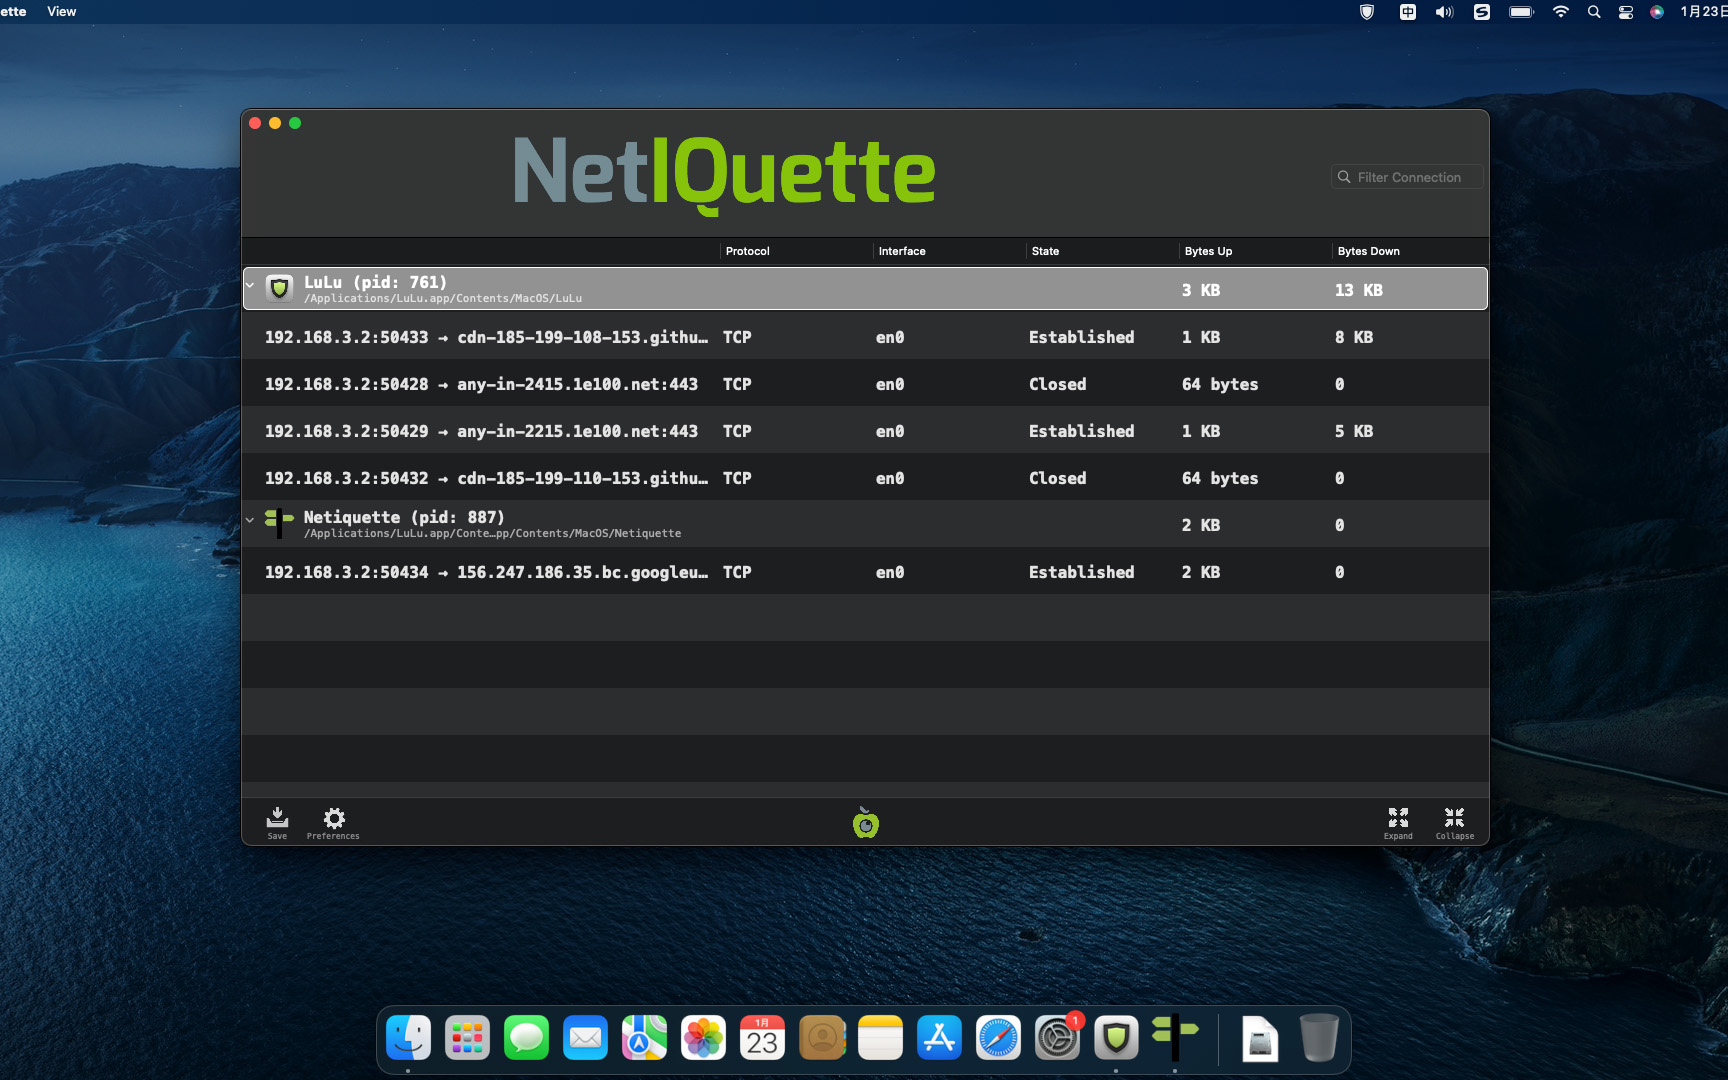Screen dimensions: 1728x1080
Task: Click the battery status icon
Action: click(x=1521, y=12)
